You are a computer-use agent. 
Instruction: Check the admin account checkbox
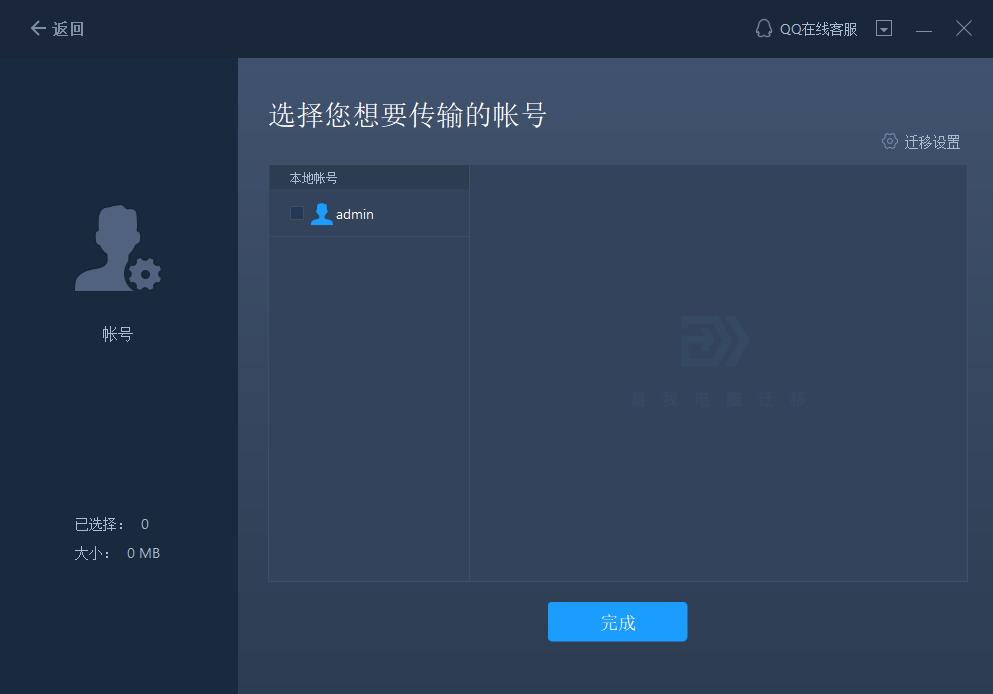(296, 213)
